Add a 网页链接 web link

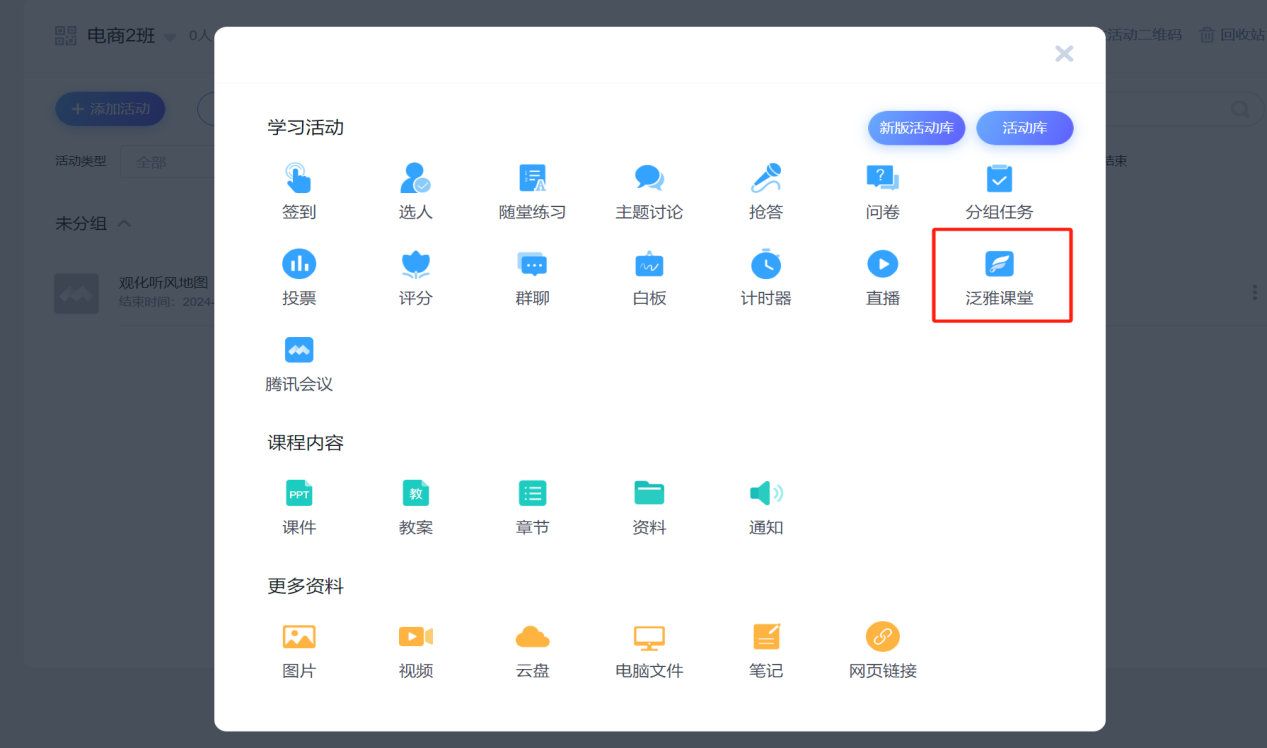point(882,637)
